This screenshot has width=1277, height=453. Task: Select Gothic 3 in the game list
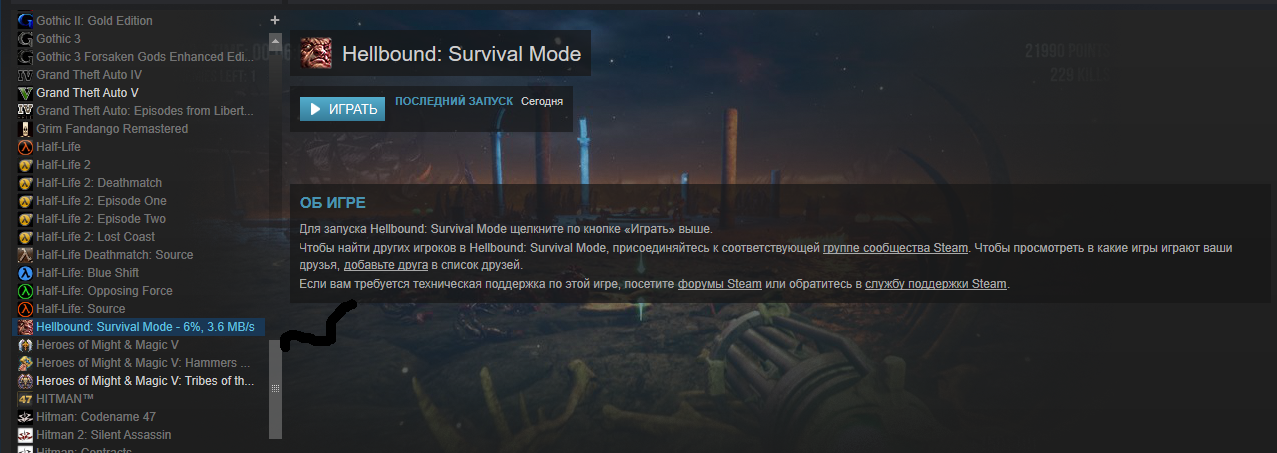[140, 39]
